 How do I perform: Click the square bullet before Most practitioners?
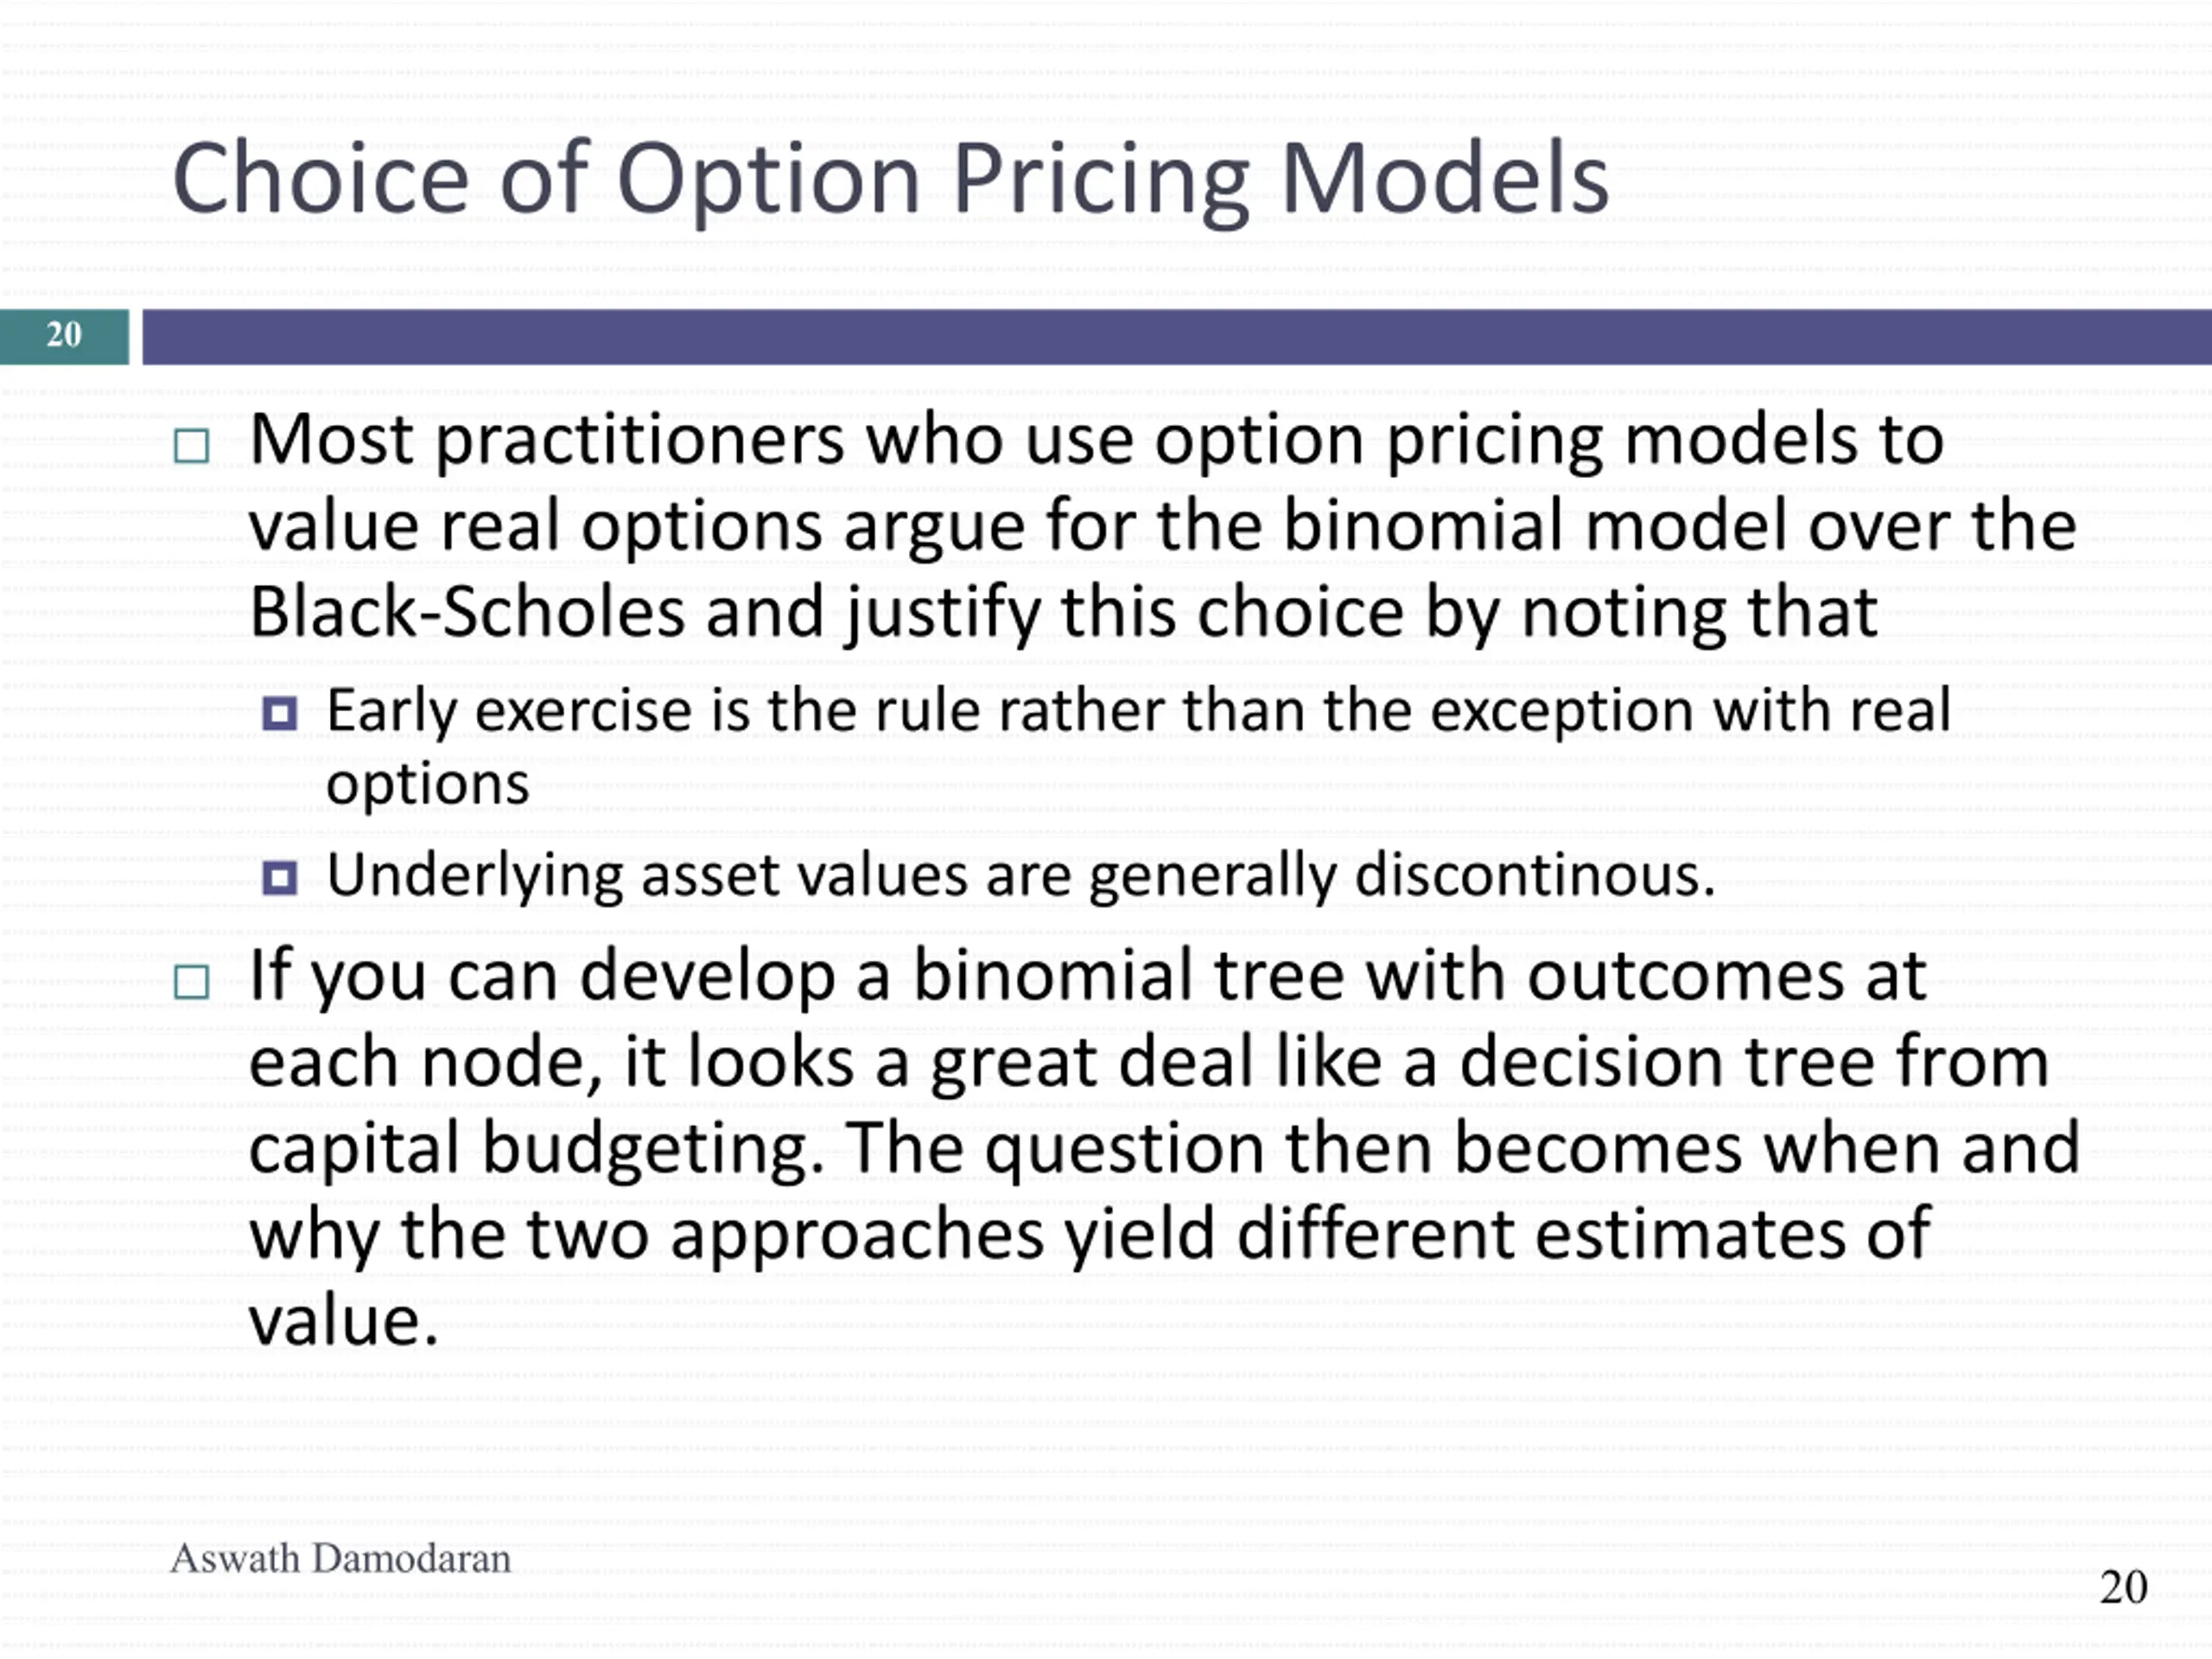(x=191, y=446)
